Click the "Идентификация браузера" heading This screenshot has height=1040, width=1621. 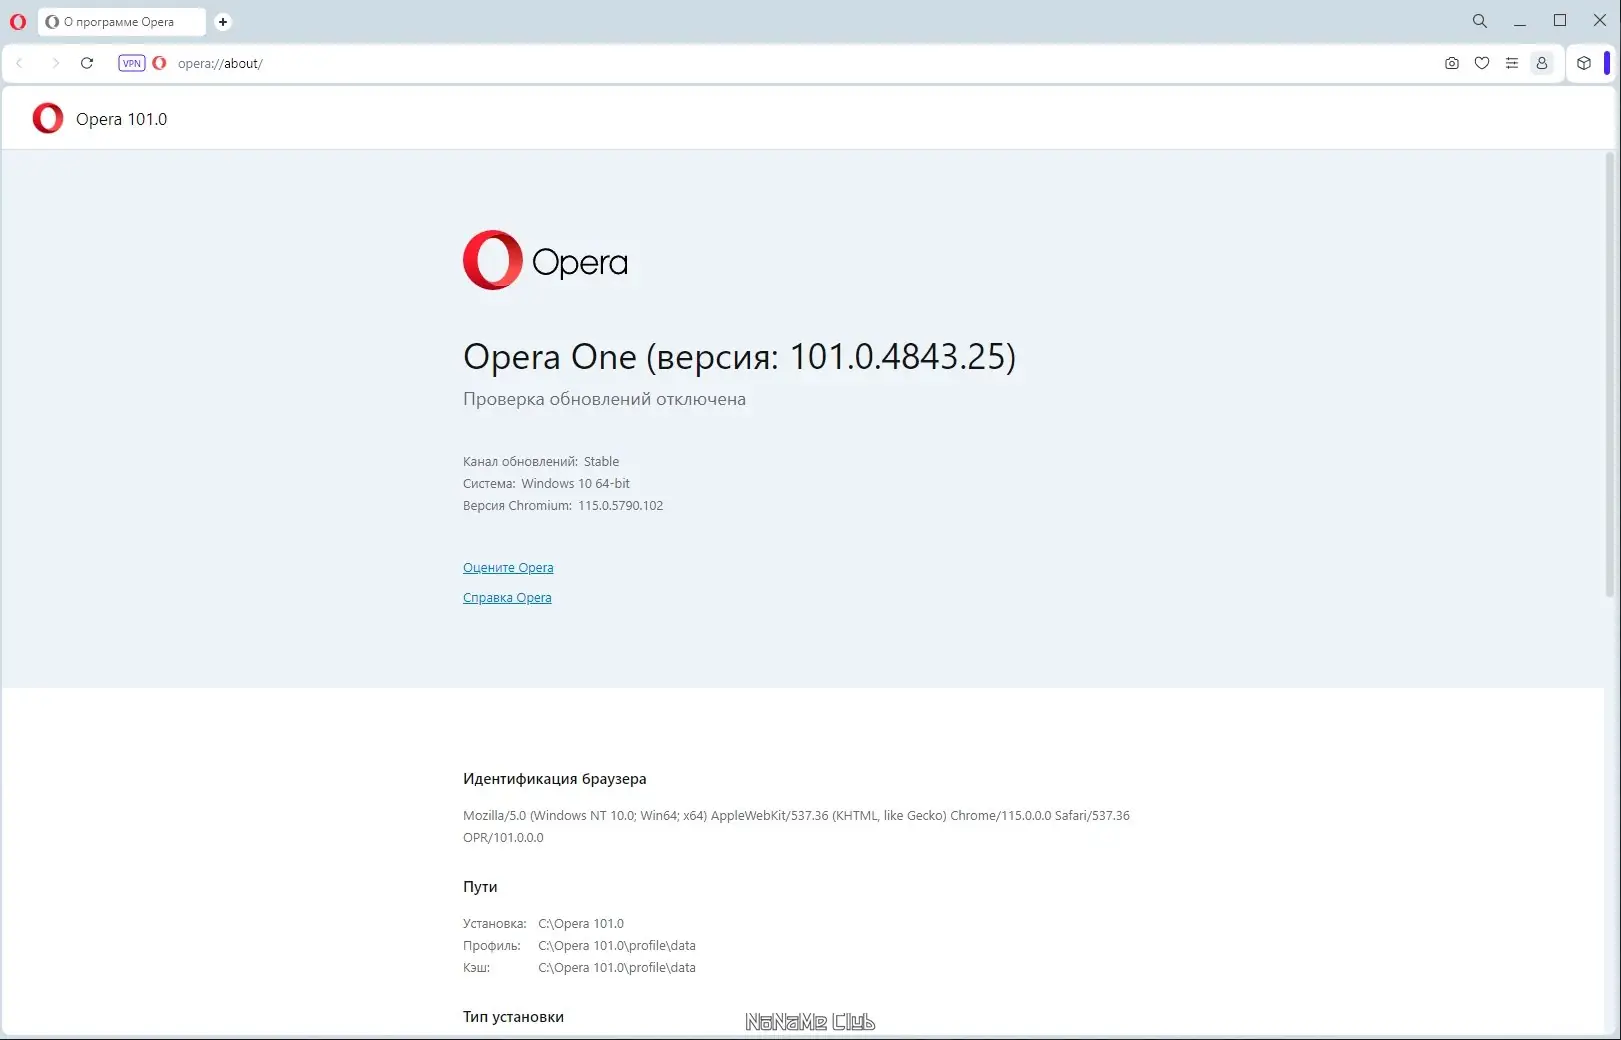pyautogui.click(x=555, y=779)
